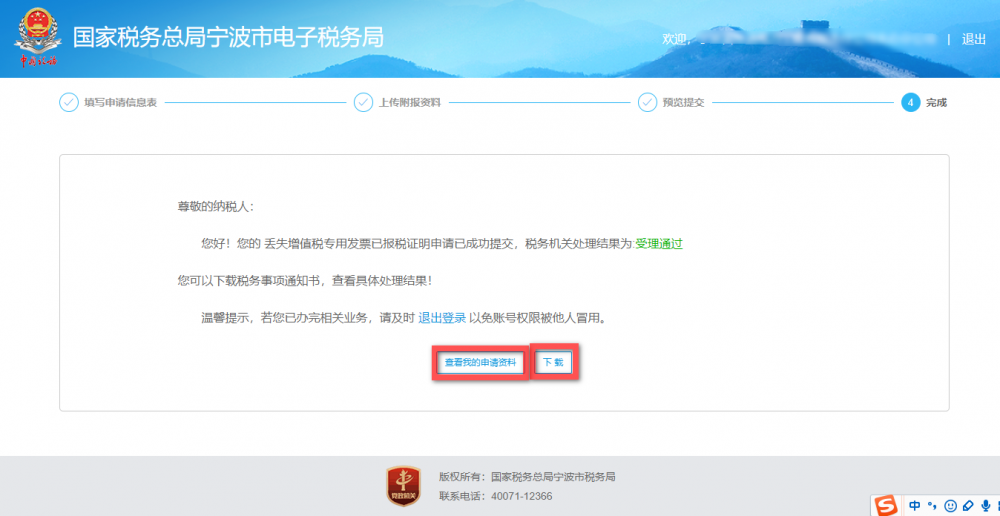
Task: Click the step 4 number circle
Action: click(x=910, y=102)
